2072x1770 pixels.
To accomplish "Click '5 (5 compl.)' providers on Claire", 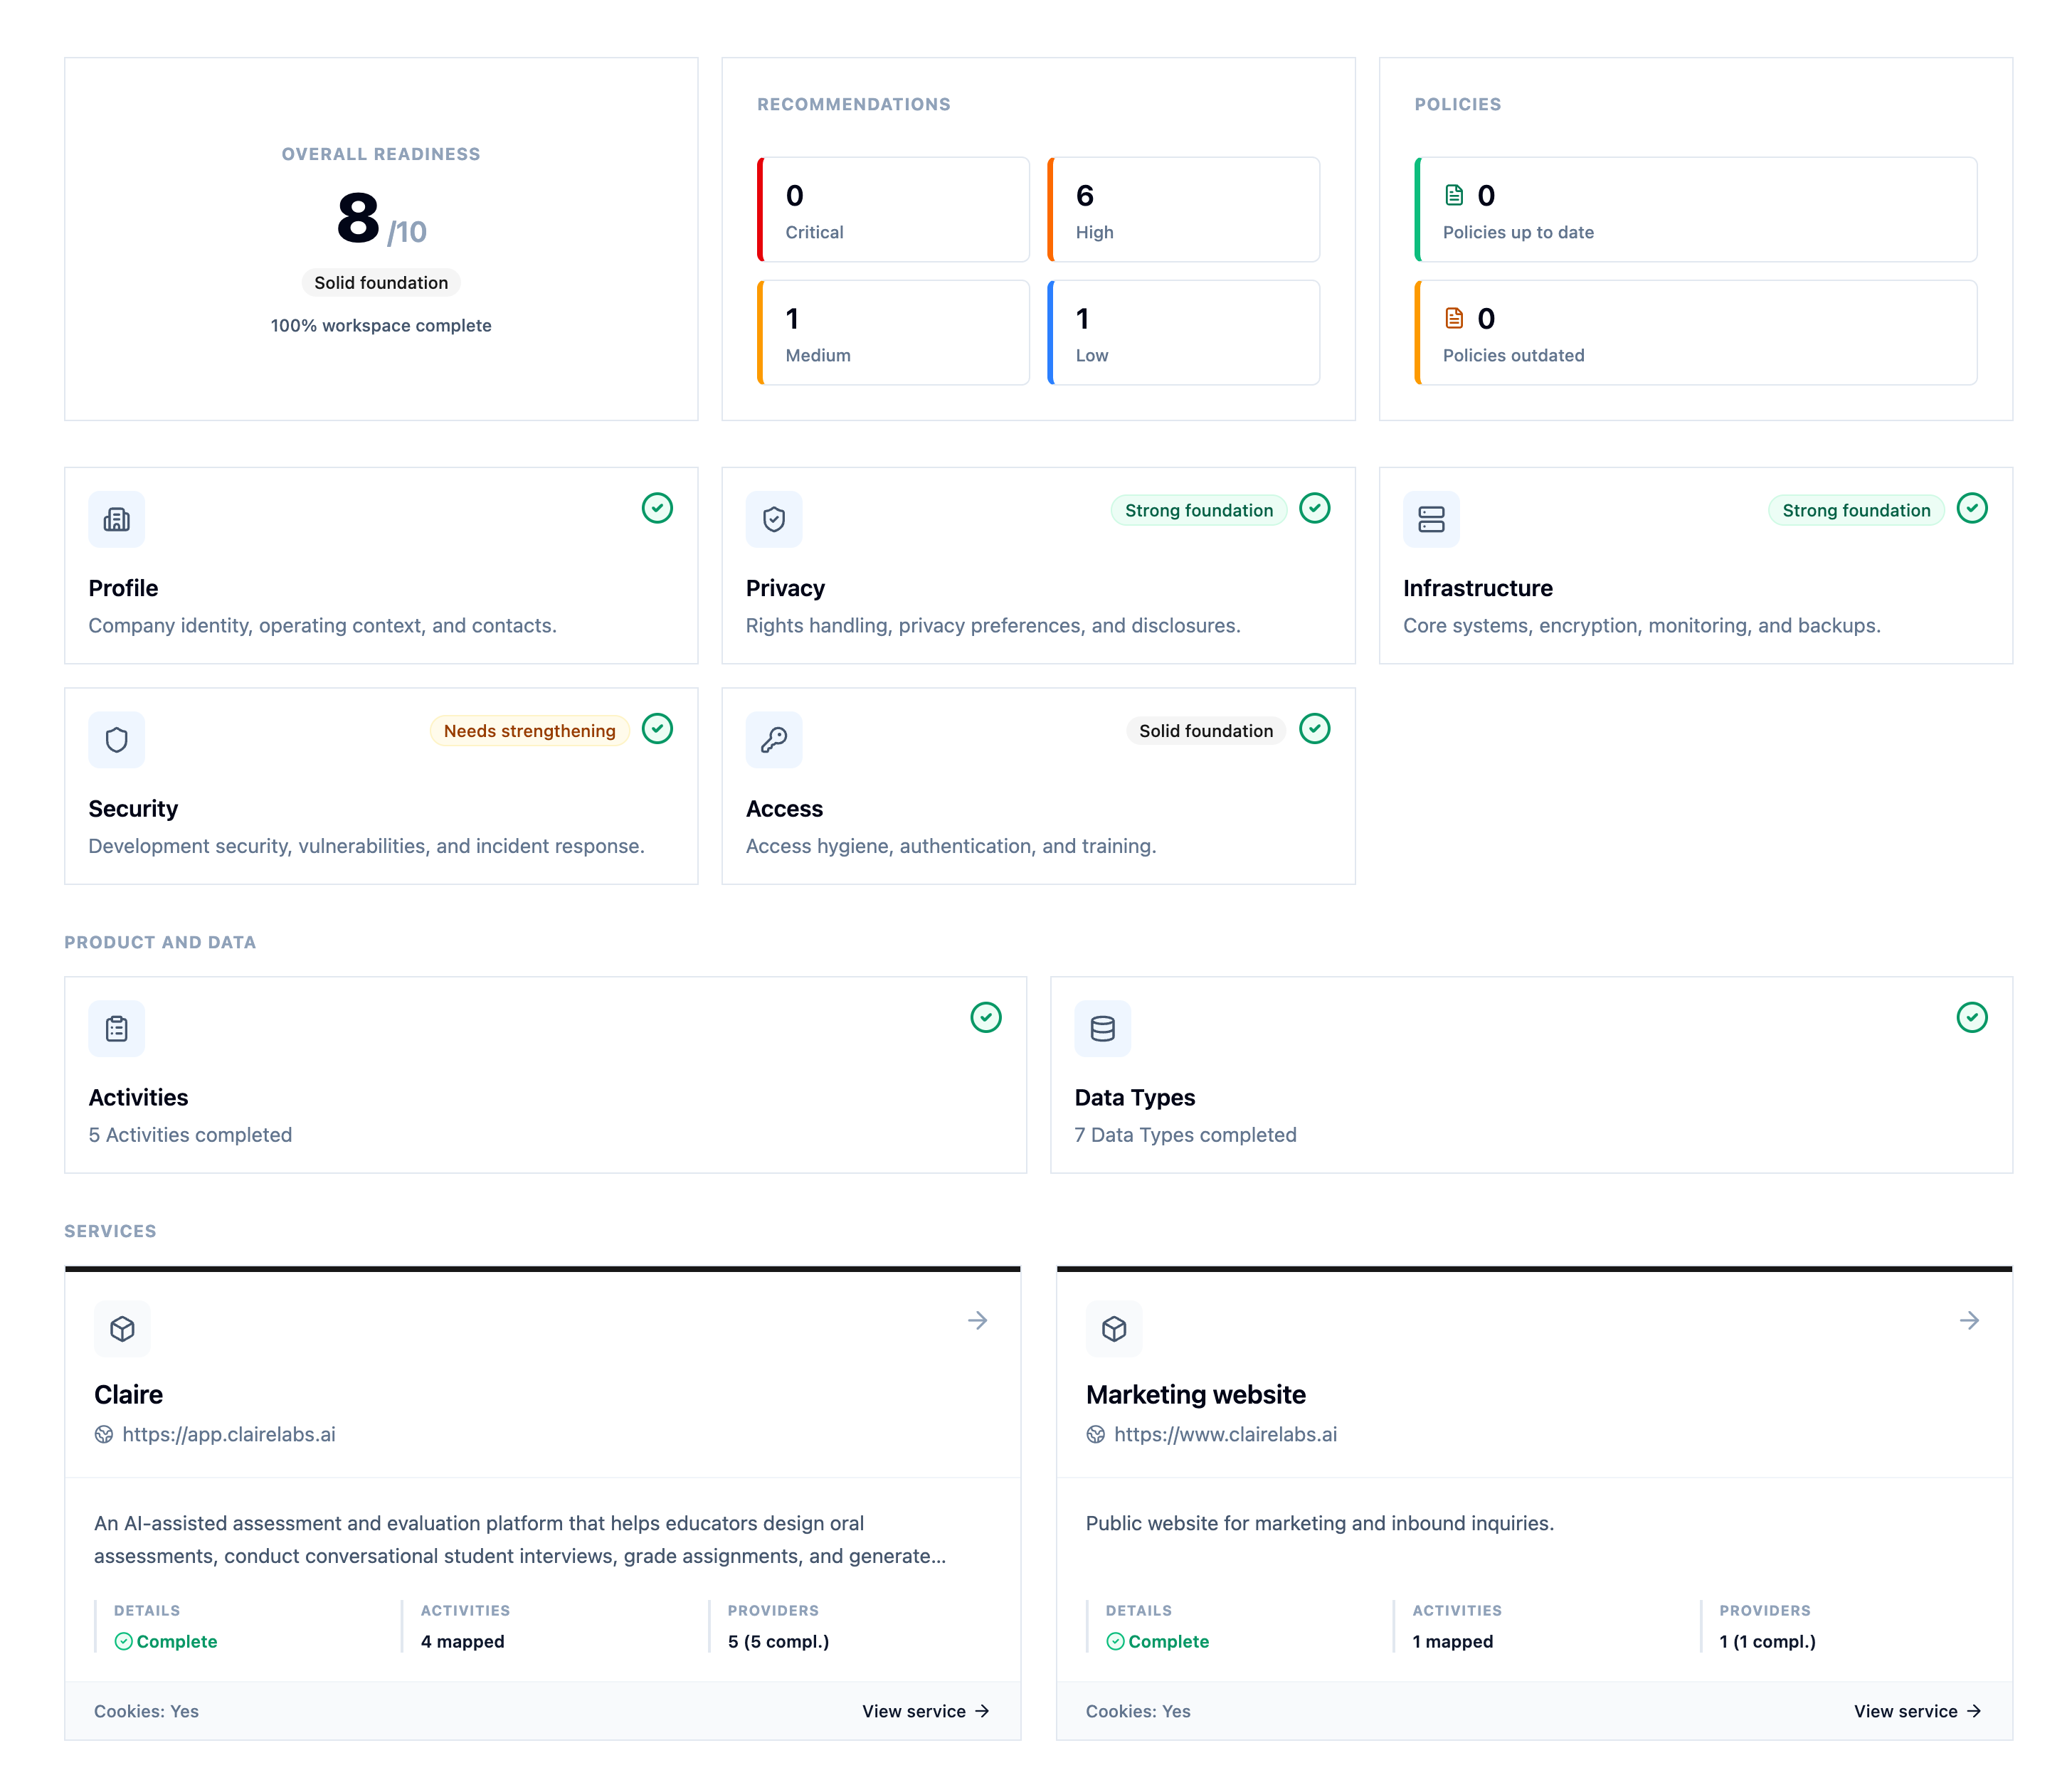I will 778,1641.
